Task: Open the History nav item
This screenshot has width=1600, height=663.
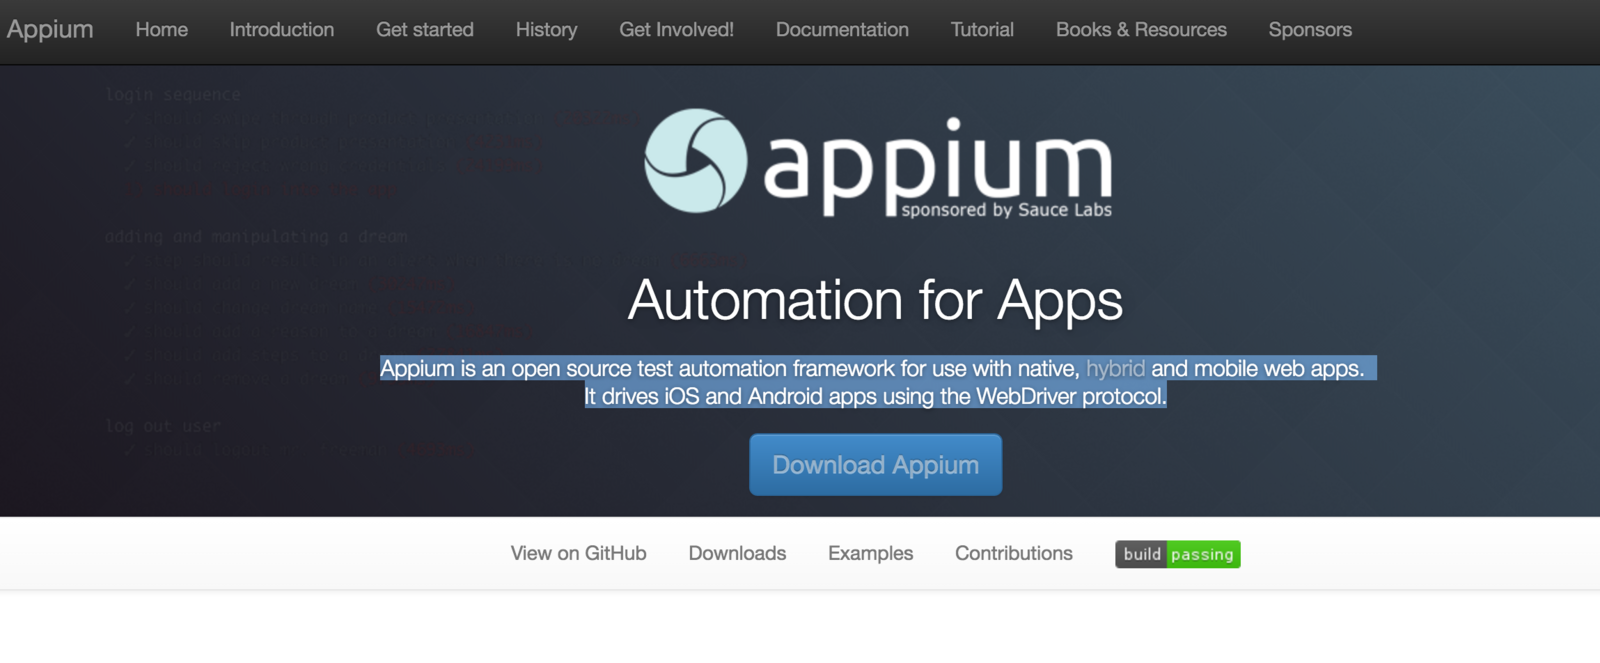Action: click(x=546, y=30)
